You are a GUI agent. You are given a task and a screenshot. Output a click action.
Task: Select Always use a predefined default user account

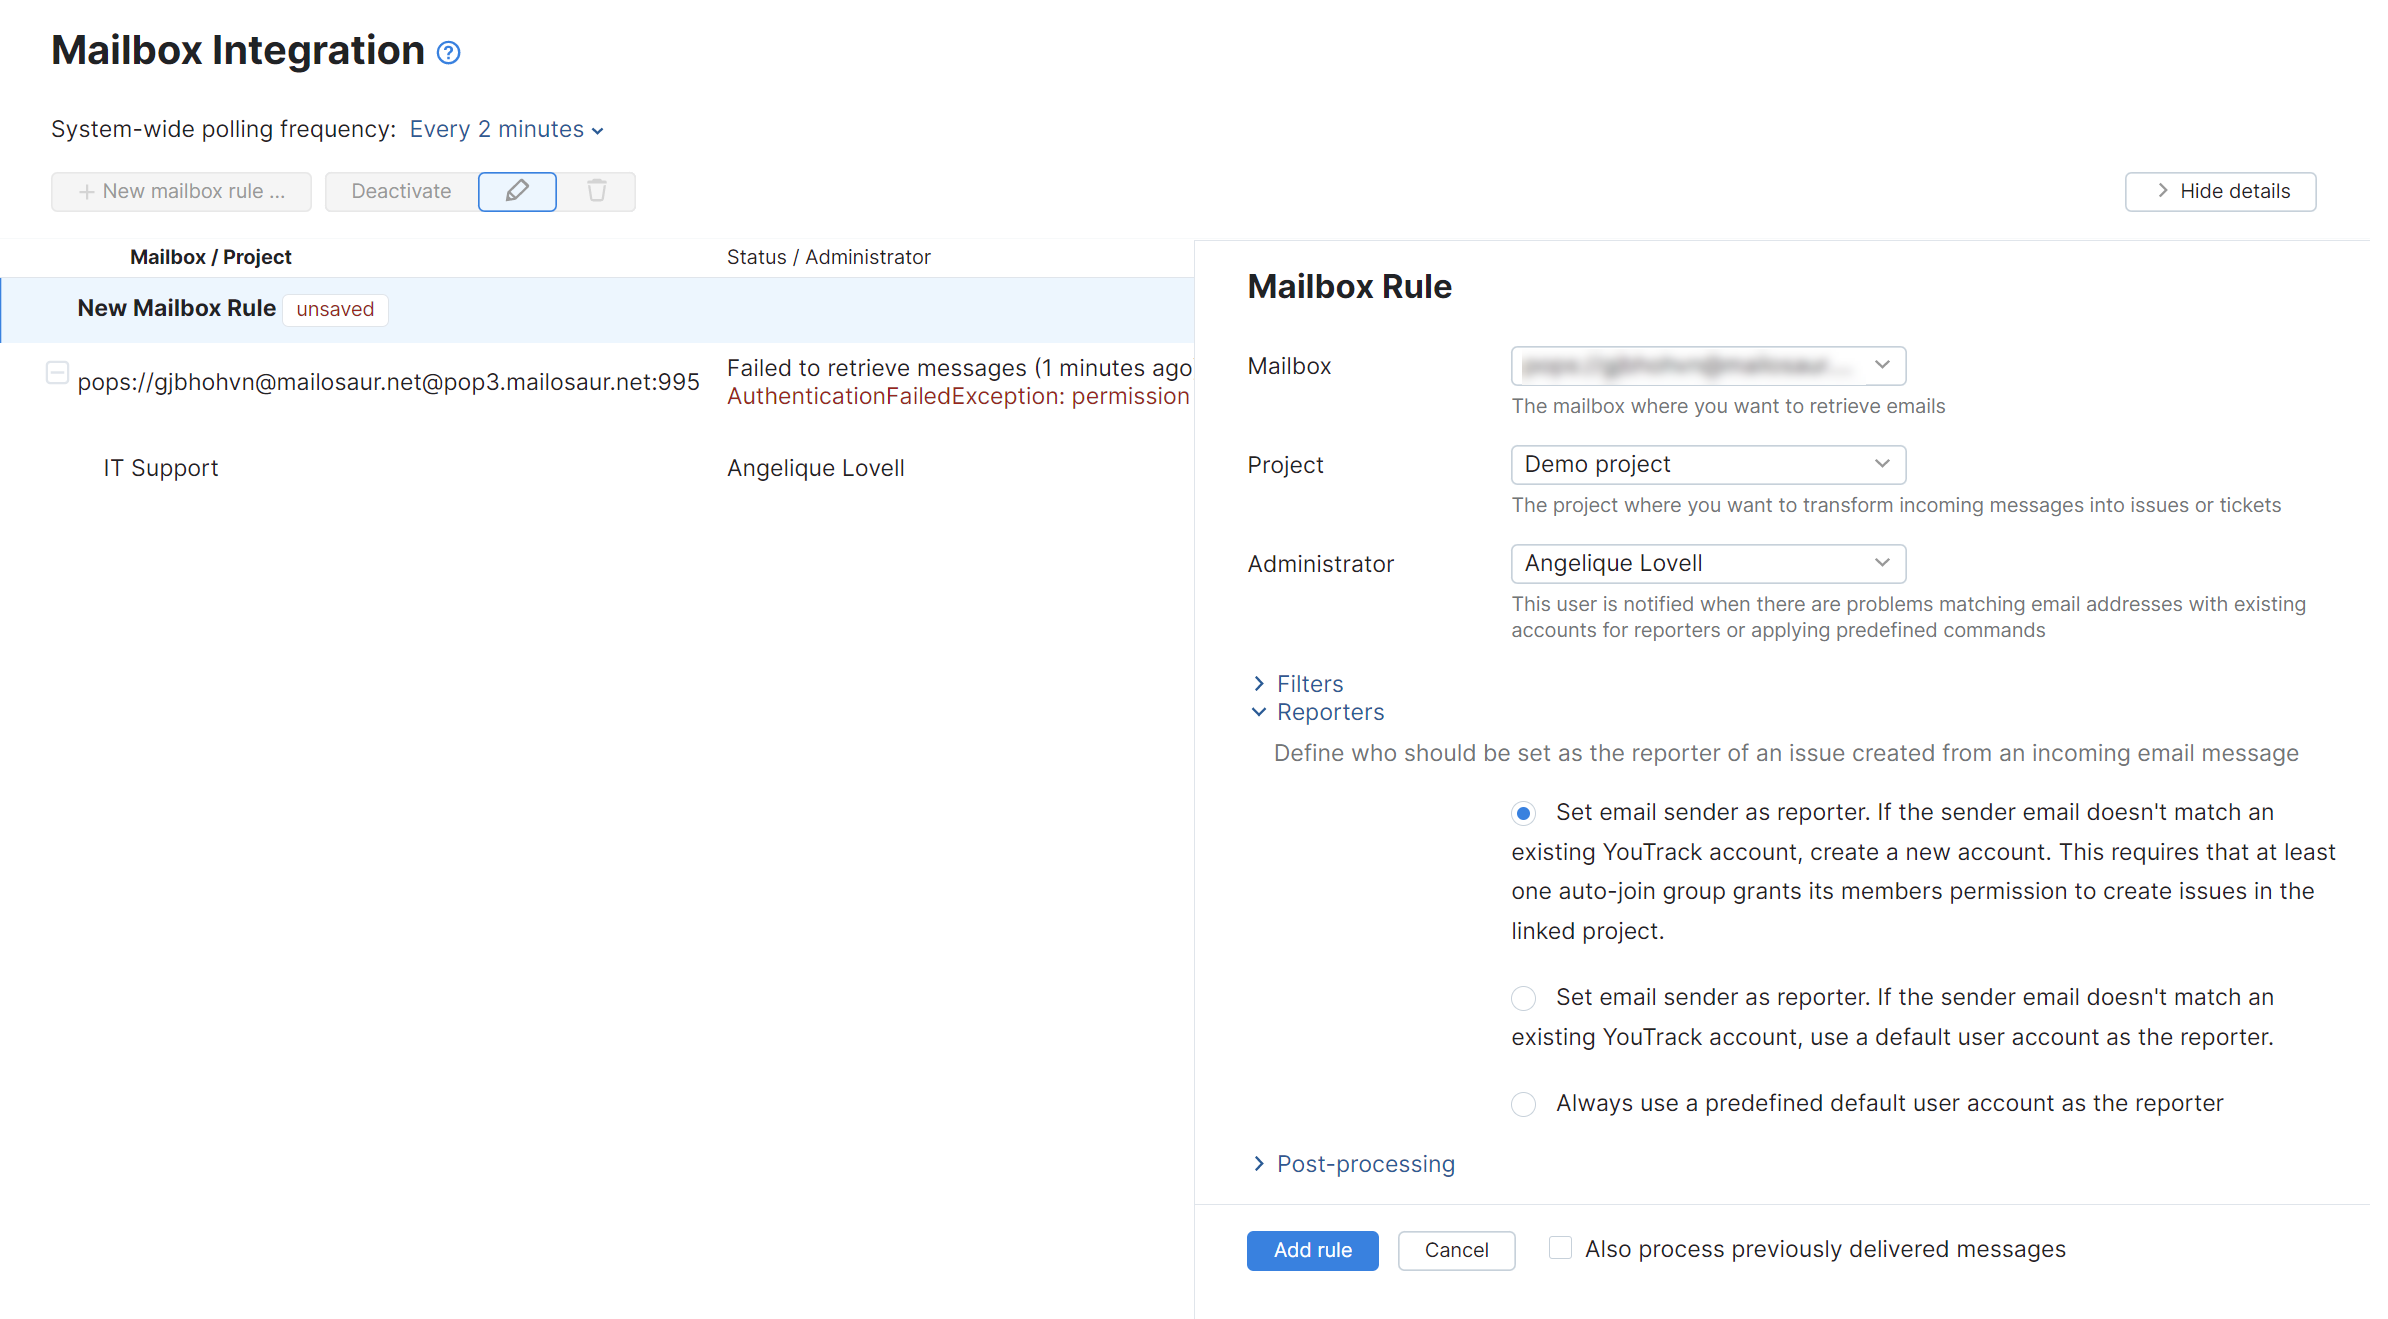tap(1522, 1104)
